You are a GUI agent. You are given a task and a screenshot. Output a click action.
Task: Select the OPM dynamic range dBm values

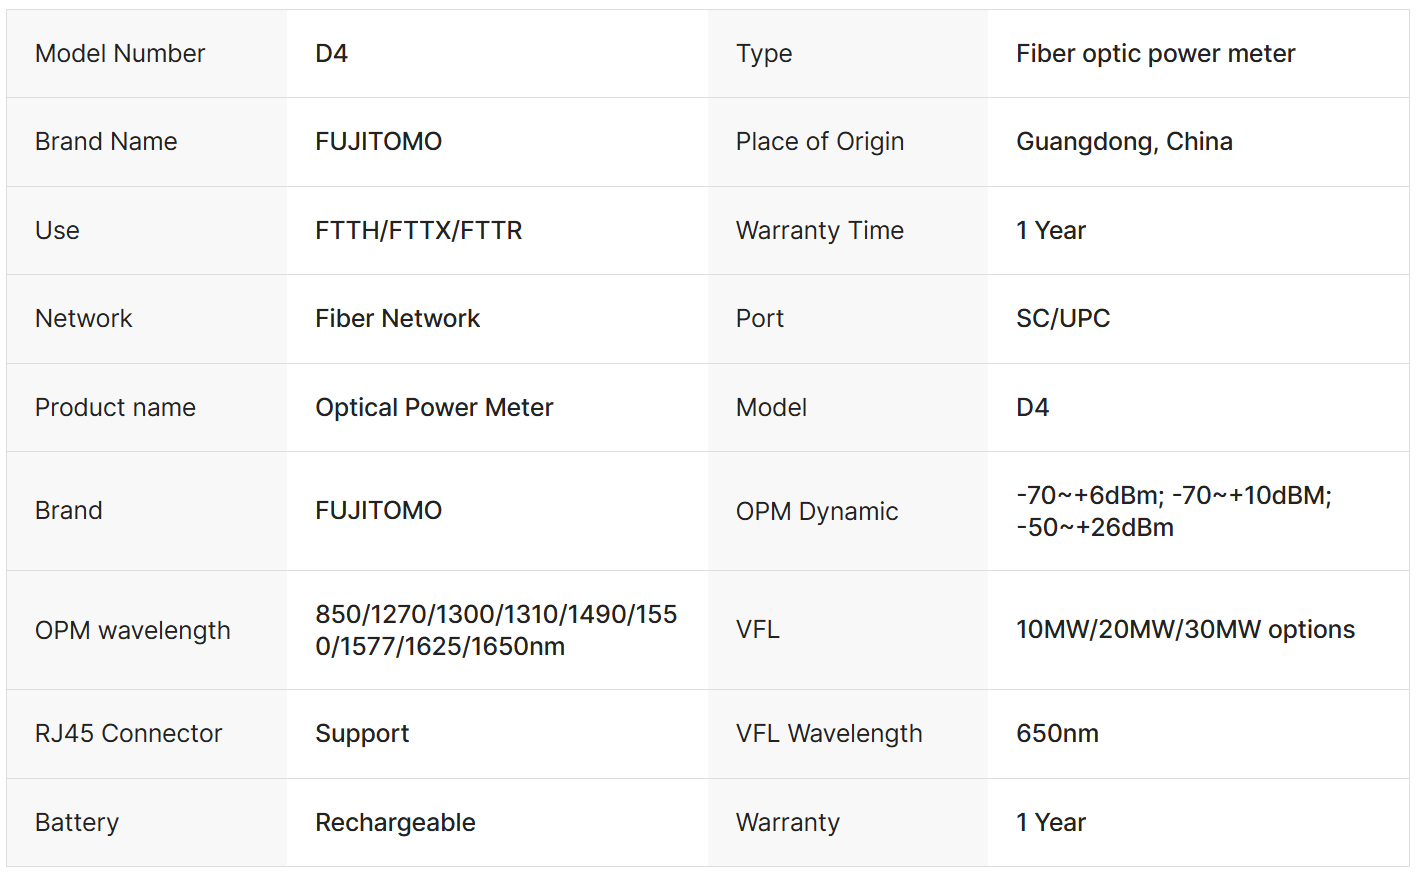point(1173,512)
